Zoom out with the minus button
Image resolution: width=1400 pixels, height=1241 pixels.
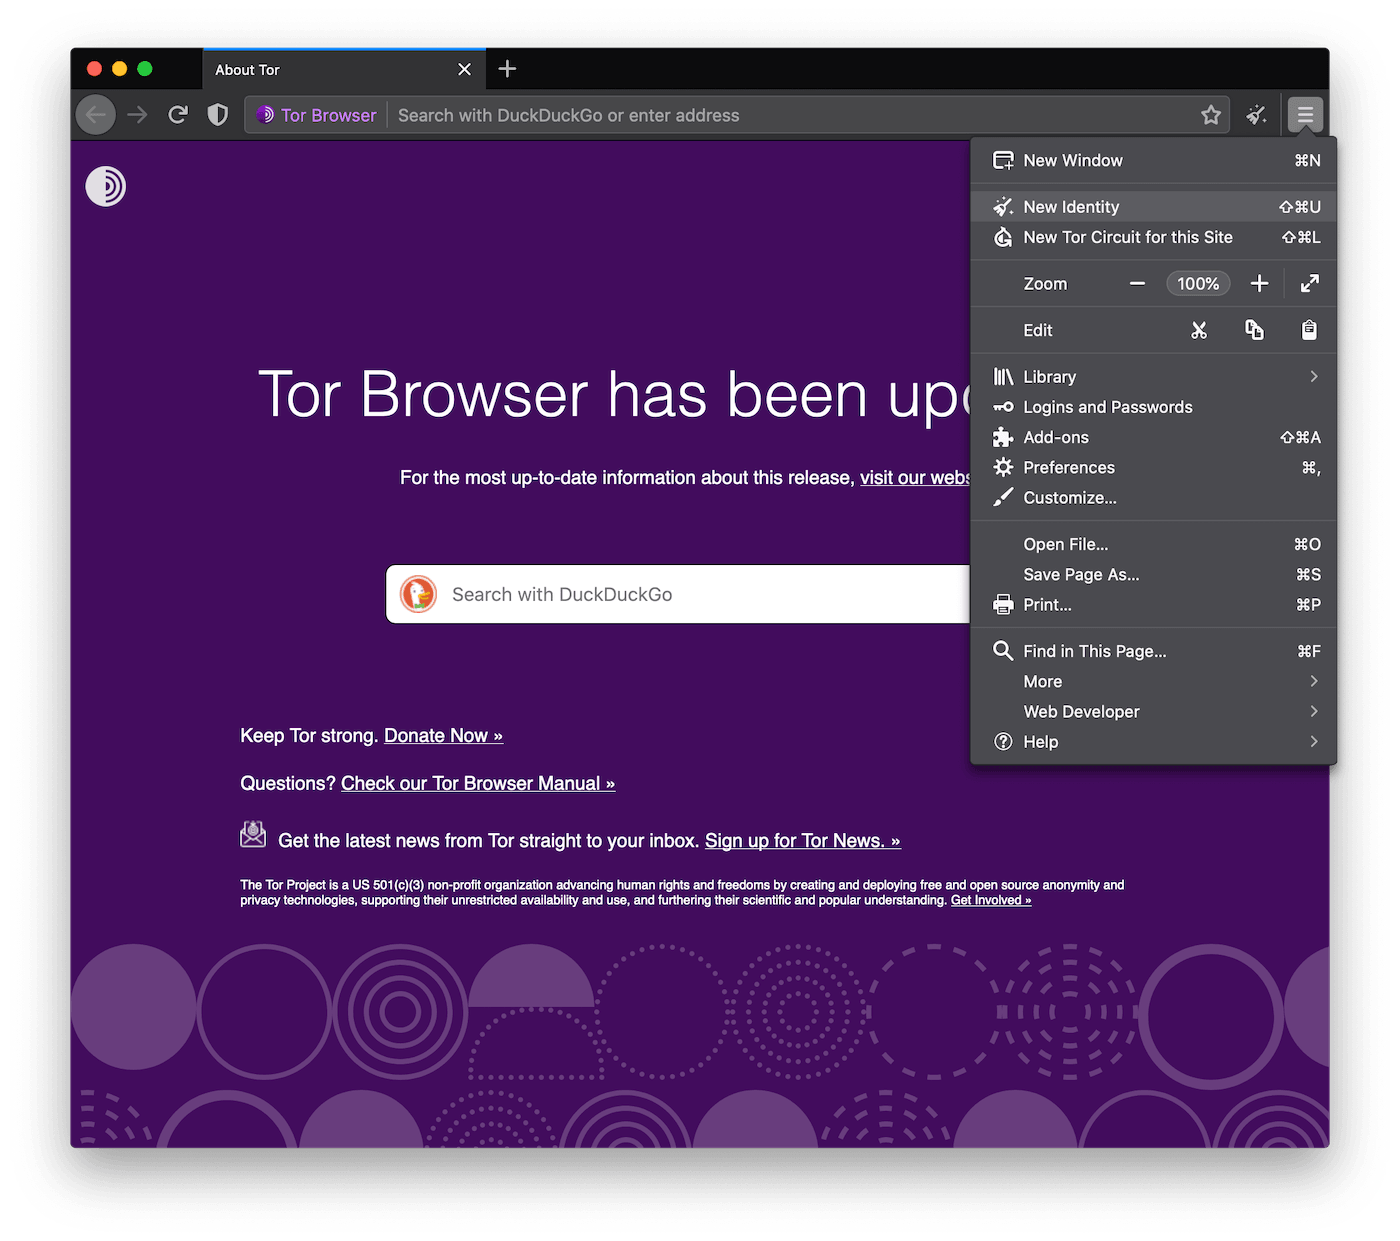coord(1137,284)
